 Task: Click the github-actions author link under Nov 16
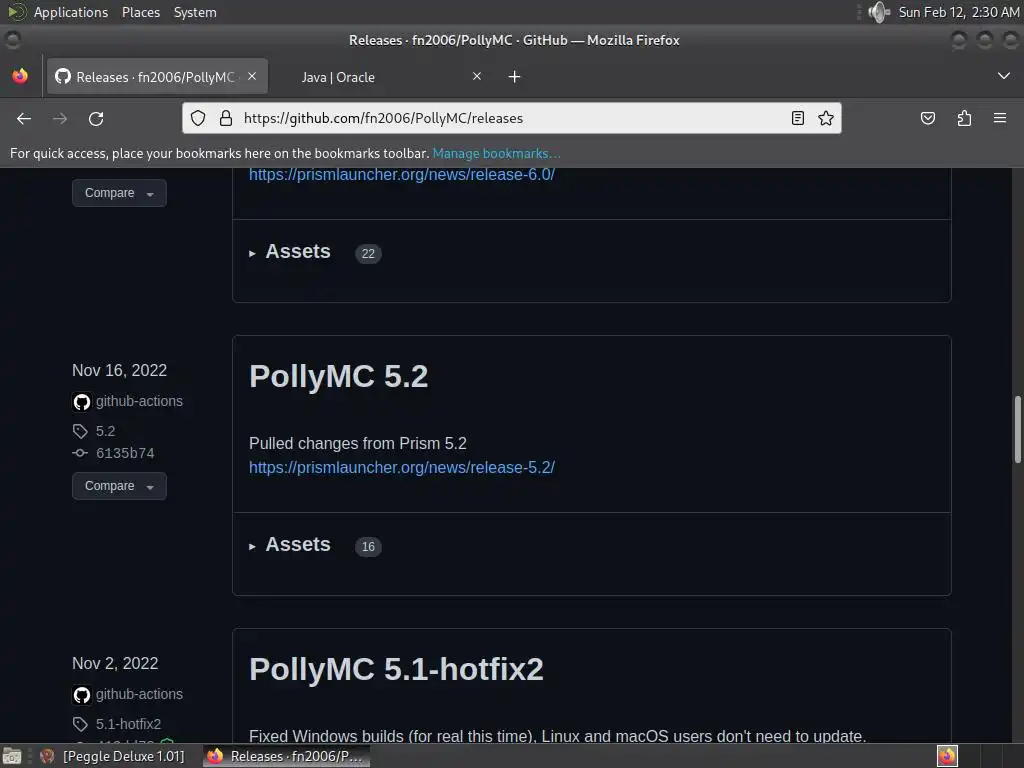[x=139, y=401]
